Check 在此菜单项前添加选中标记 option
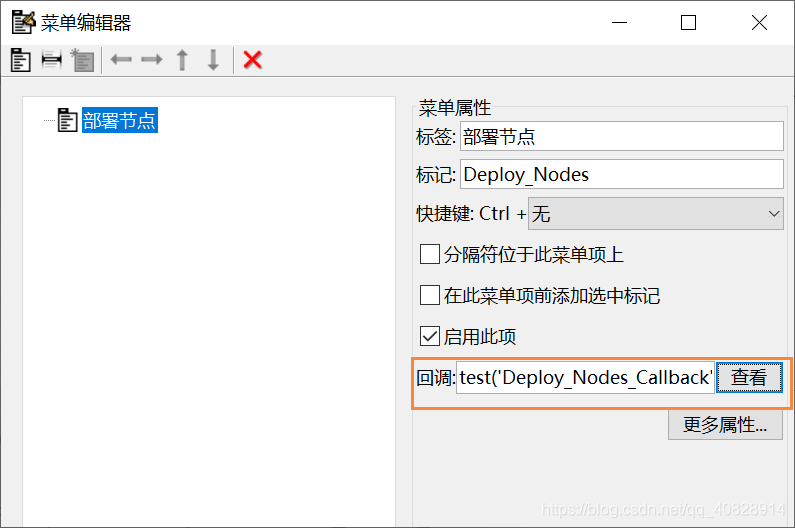The image size is (795, 528). [429, 295]
